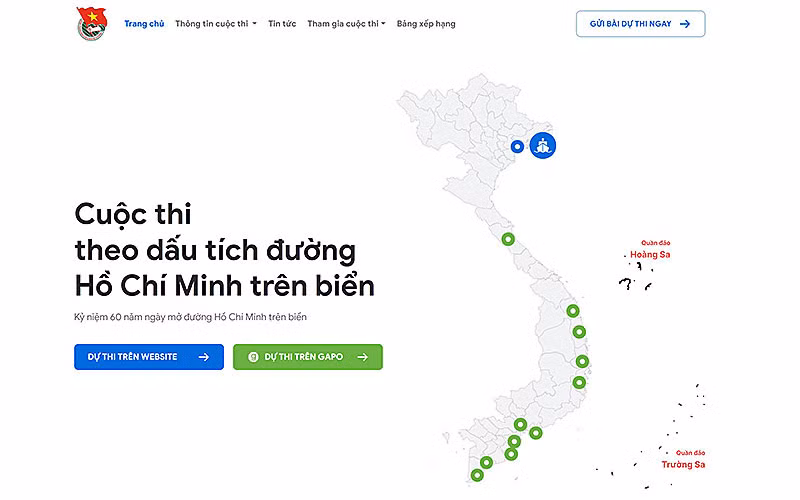Image resolution: width=800 pixels, height=500 pixels.
Task: Expand the Thông tin cuộc thi dropdown
Action: click(x=216, y=23)
